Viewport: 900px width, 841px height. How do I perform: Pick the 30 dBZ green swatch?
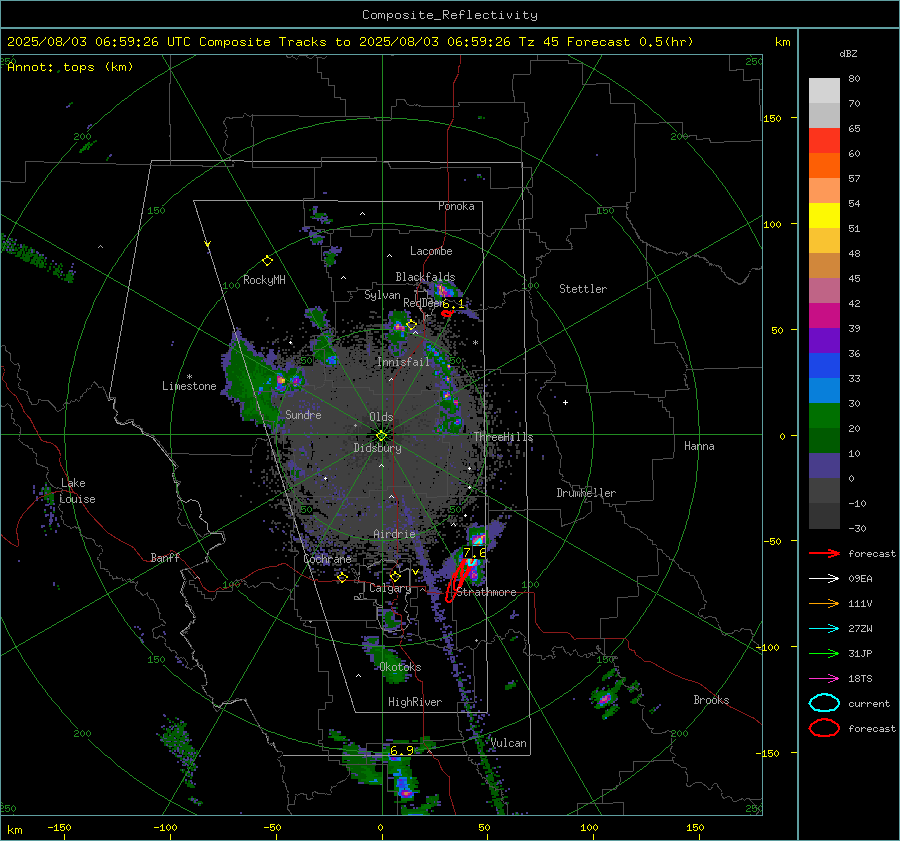click(x=824, y=415)
